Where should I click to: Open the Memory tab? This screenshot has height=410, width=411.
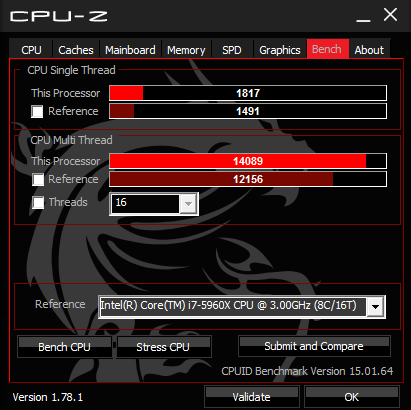pyautogui.click(x=186, y=49)
